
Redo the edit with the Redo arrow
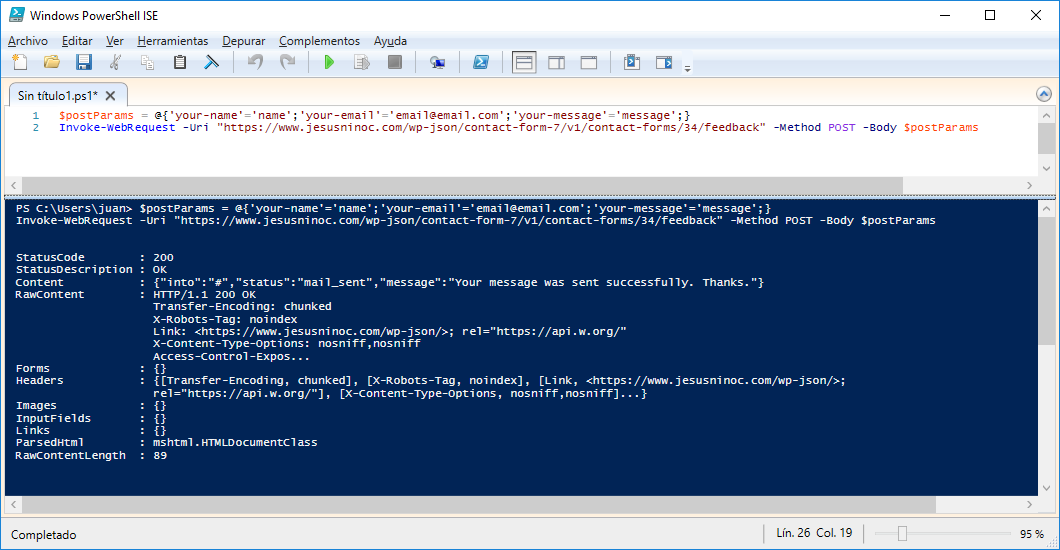pyautogui.click(x=288, y=63)
